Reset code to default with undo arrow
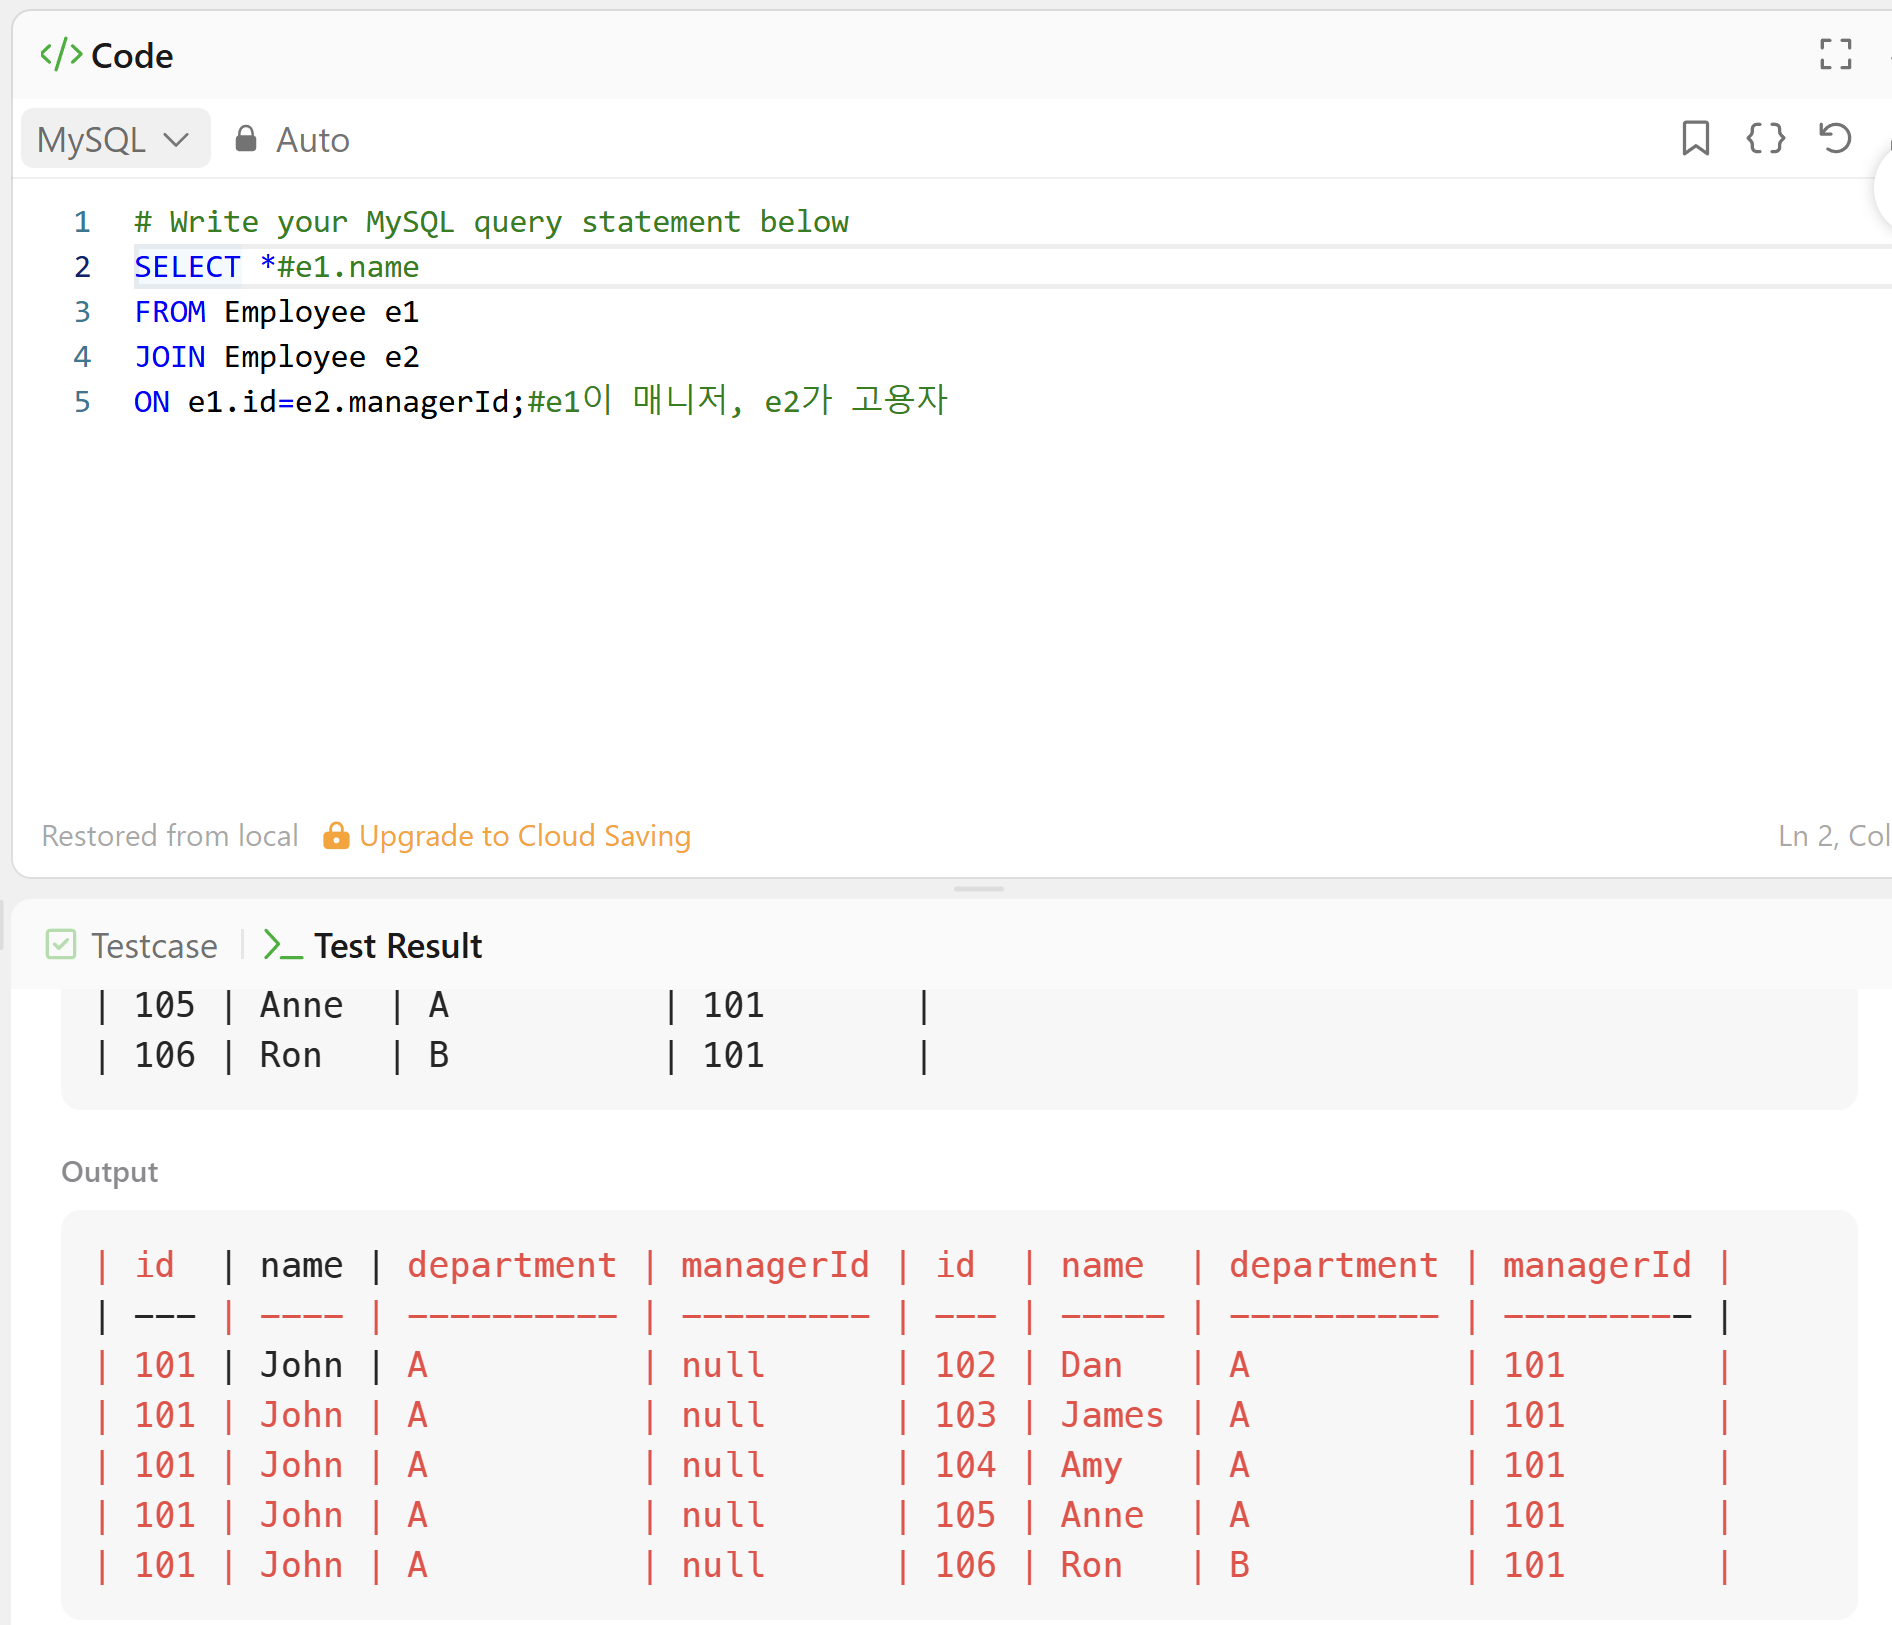This screenshot has height=1625, width=1892. pyautogui.click(x=1835, y=138)
